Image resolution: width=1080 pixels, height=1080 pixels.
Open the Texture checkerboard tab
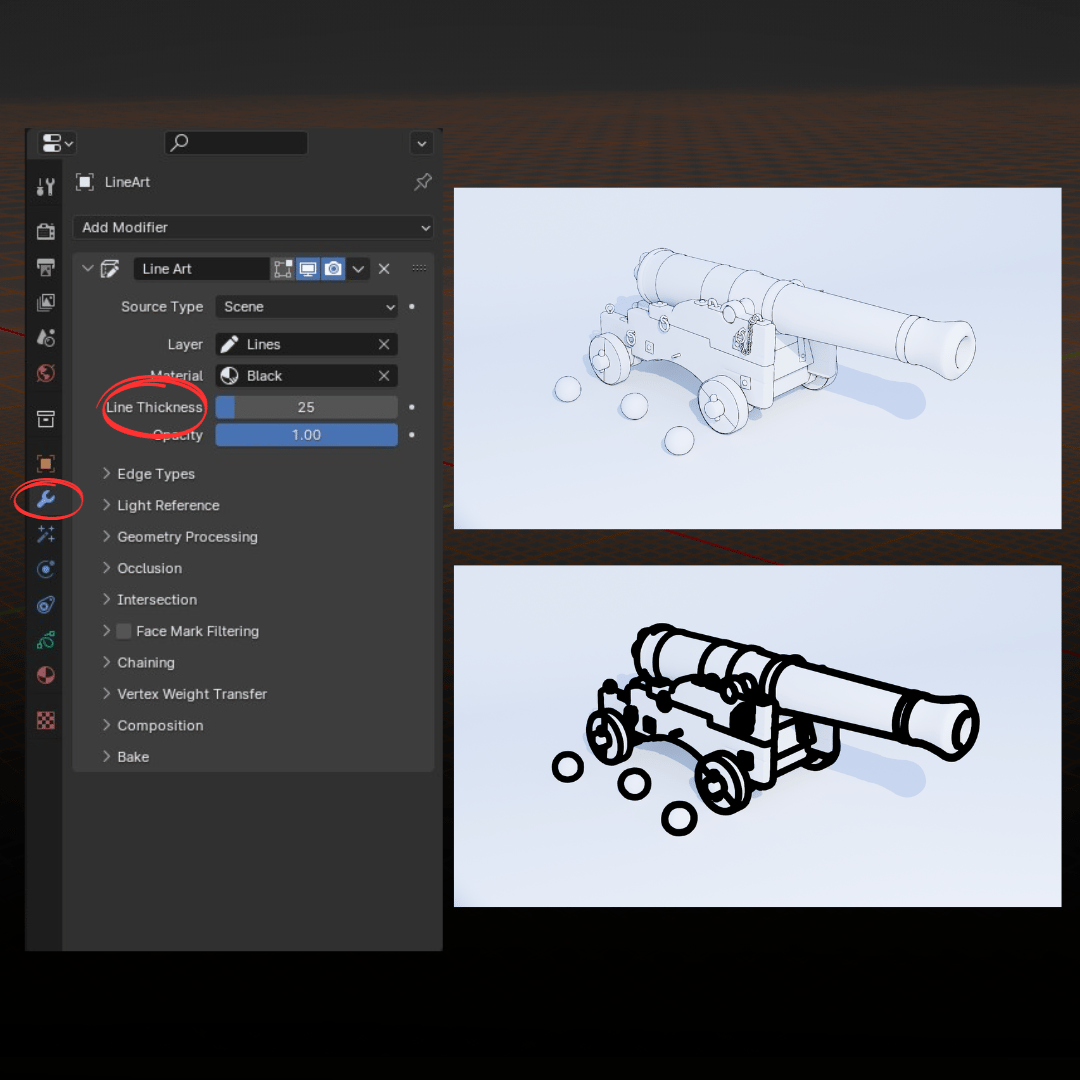click(x=45, y=720)
